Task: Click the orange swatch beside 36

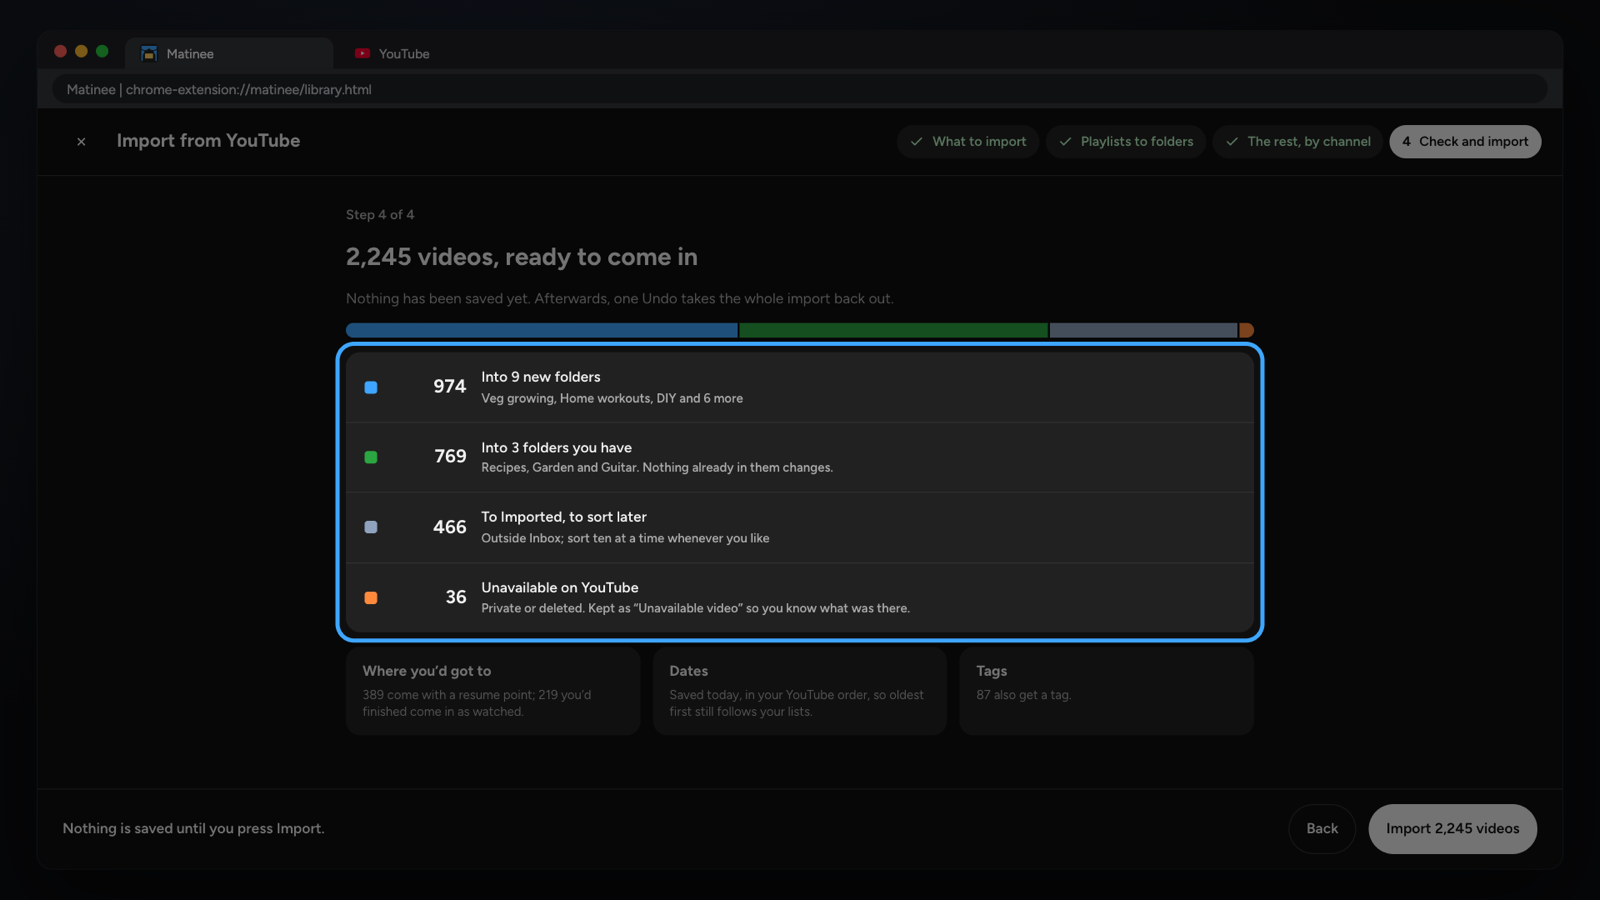Action: coord(371,598)
